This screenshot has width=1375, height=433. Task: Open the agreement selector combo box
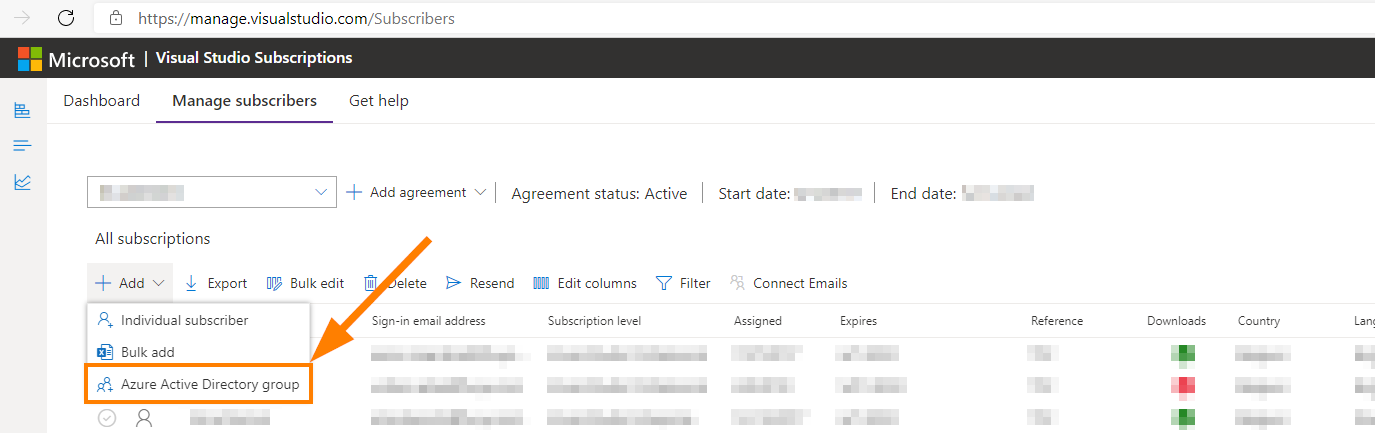click(212, 192)
